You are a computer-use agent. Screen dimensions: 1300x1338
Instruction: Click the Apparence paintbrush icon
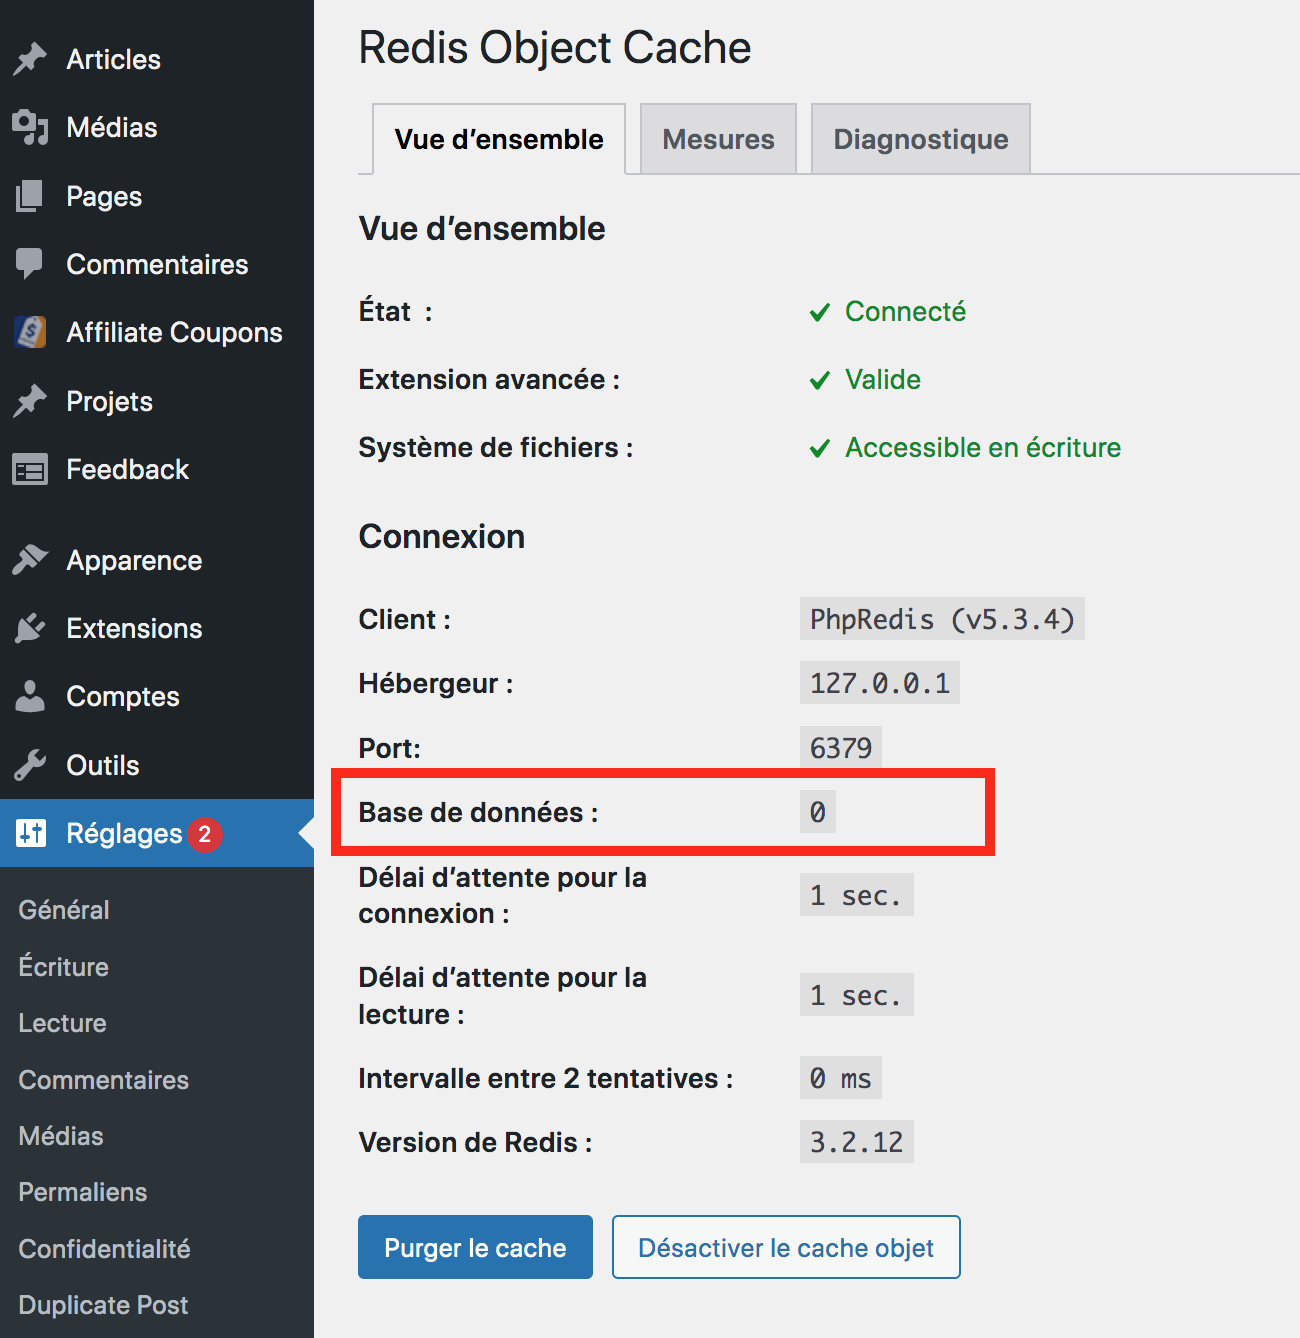(30, 560)
